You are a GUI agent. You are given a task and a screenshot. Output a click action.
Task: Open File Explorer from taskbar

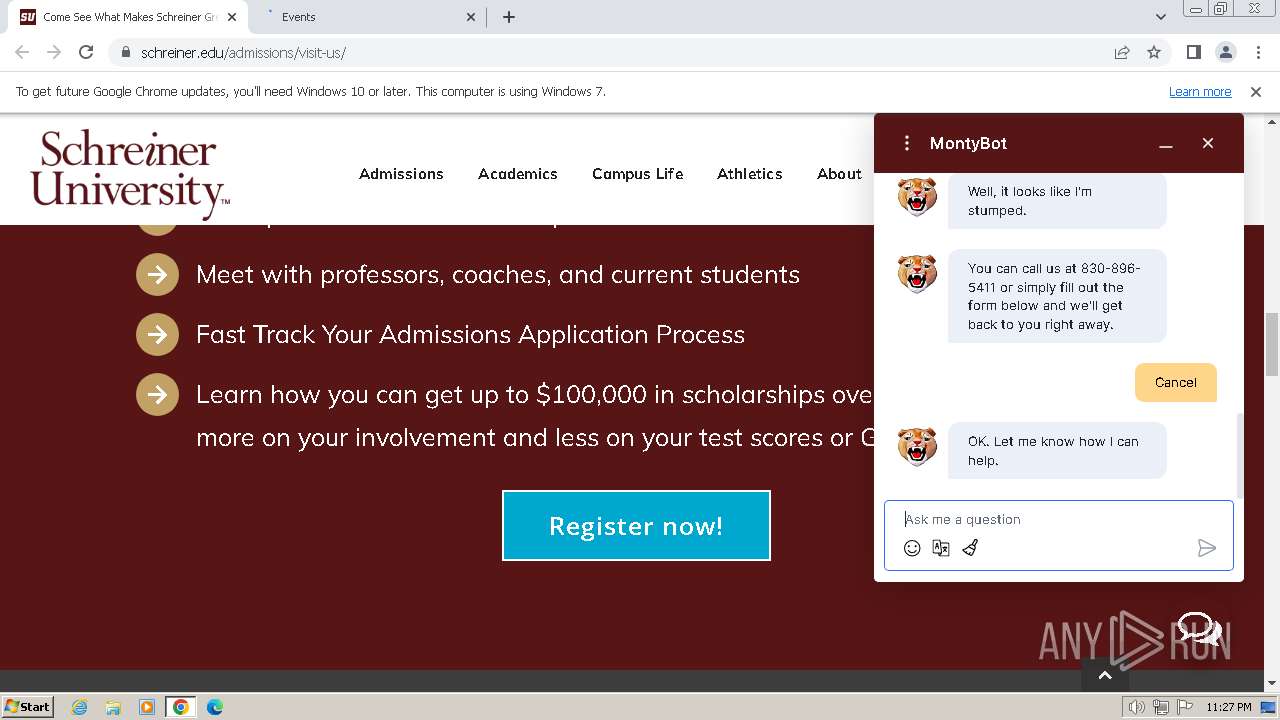(x=113, y=707)
